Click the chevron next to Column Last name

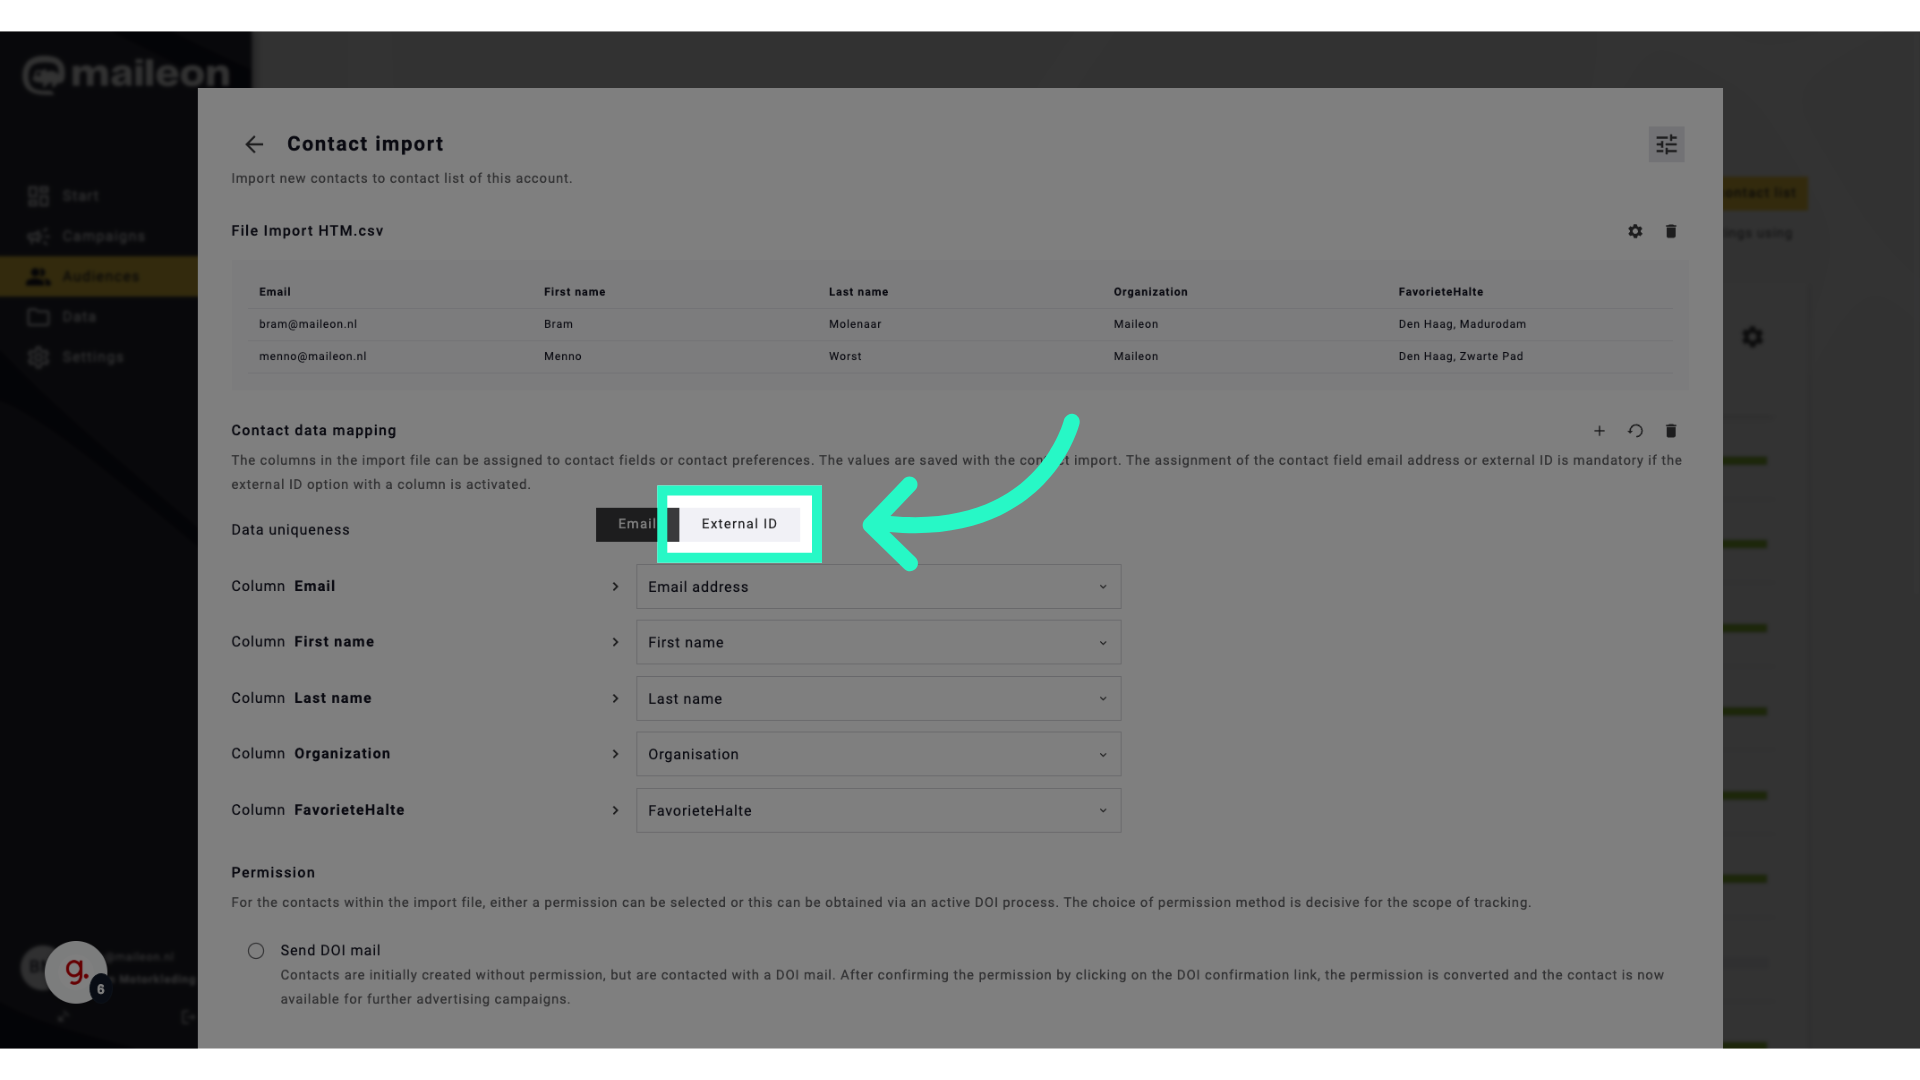tap(615, 698)
